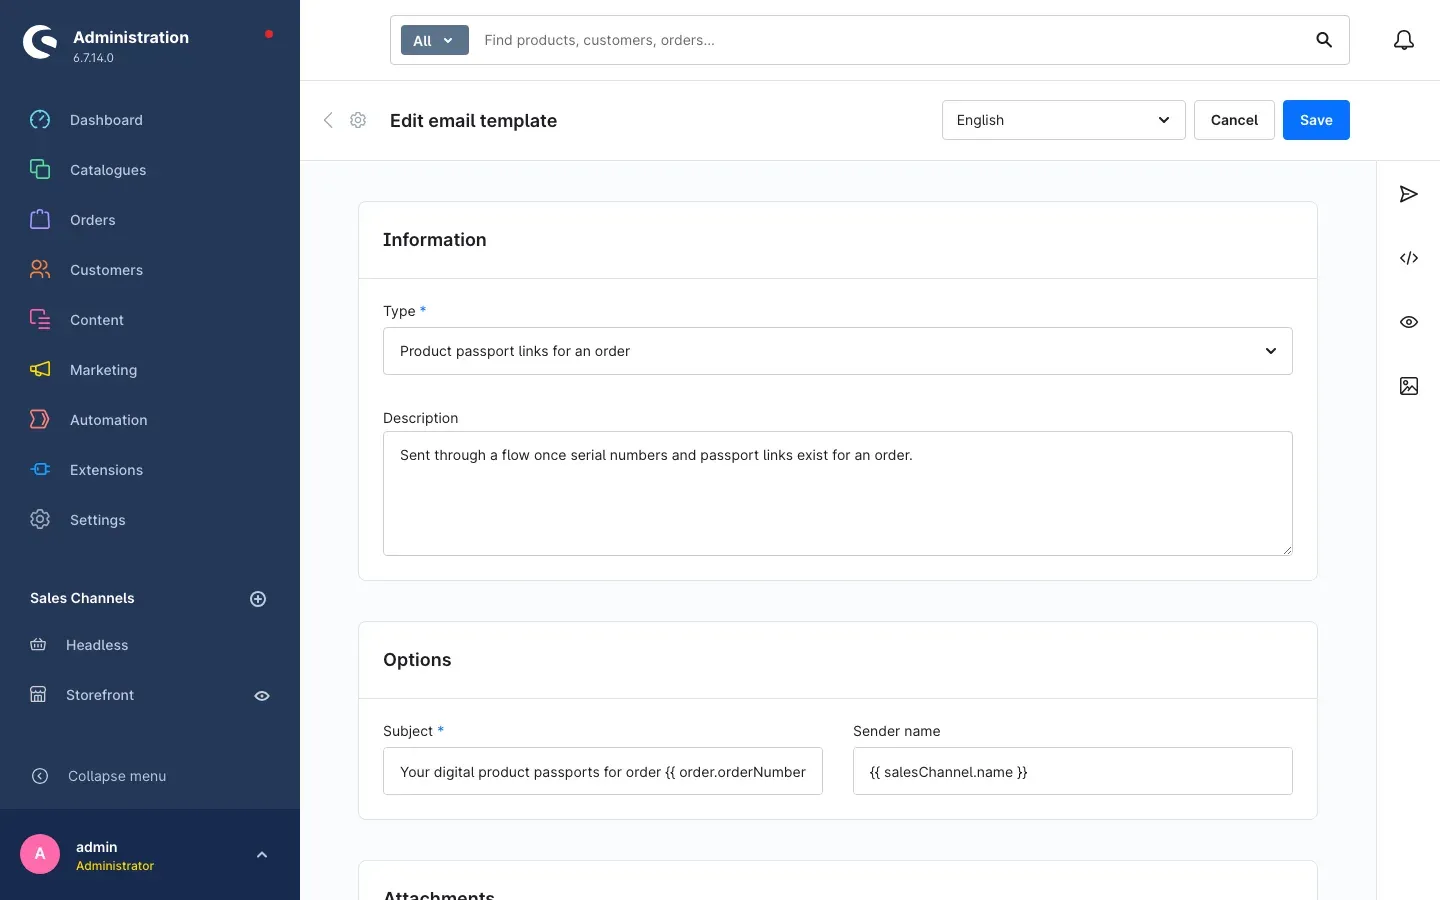Go back with the left chevron
Screen dimensions: 1440x900
[x=328, y=120]
